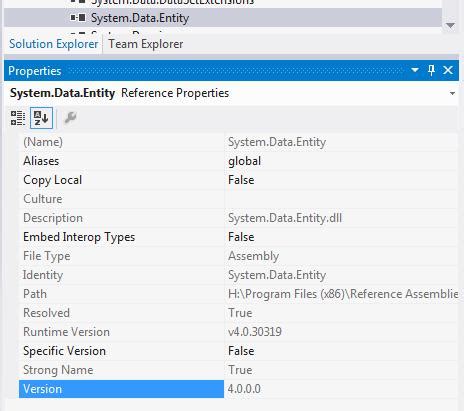Select the Copy Local property

pos(121,180)
